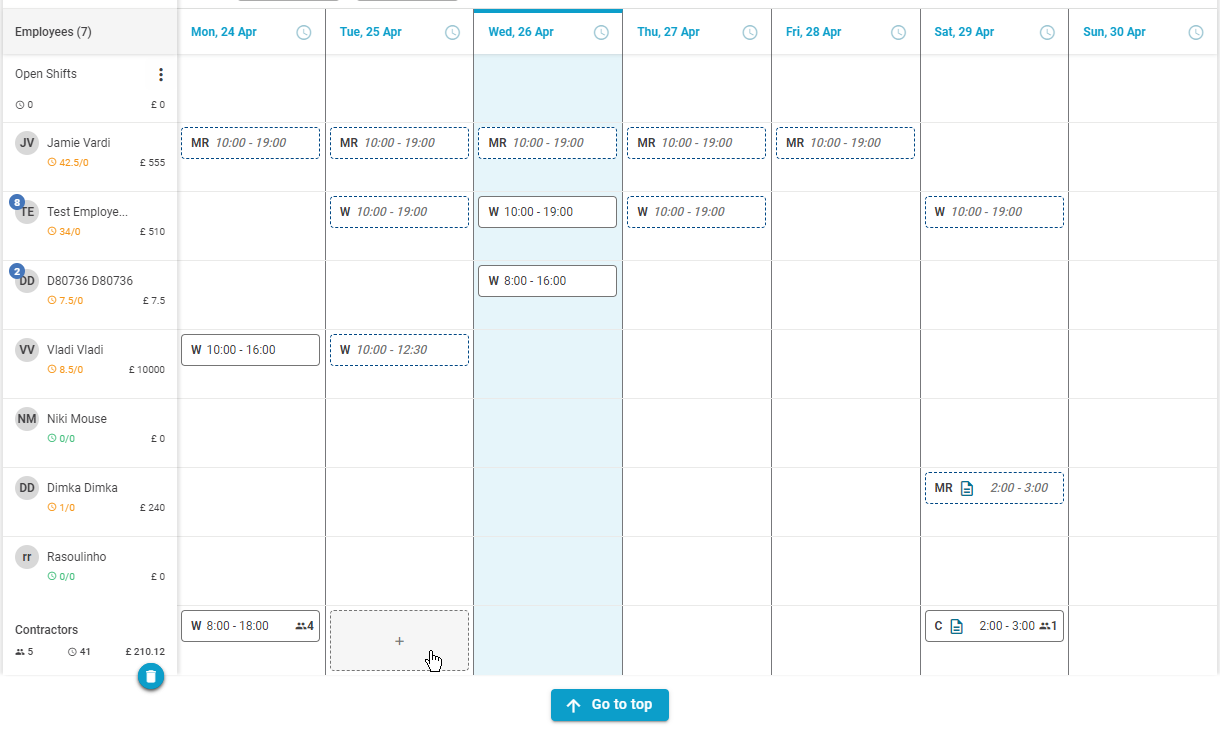This screenshot has width=1220, height=739.
Task: Click the Rasoulinho avatar
Action: pos(27,557)
